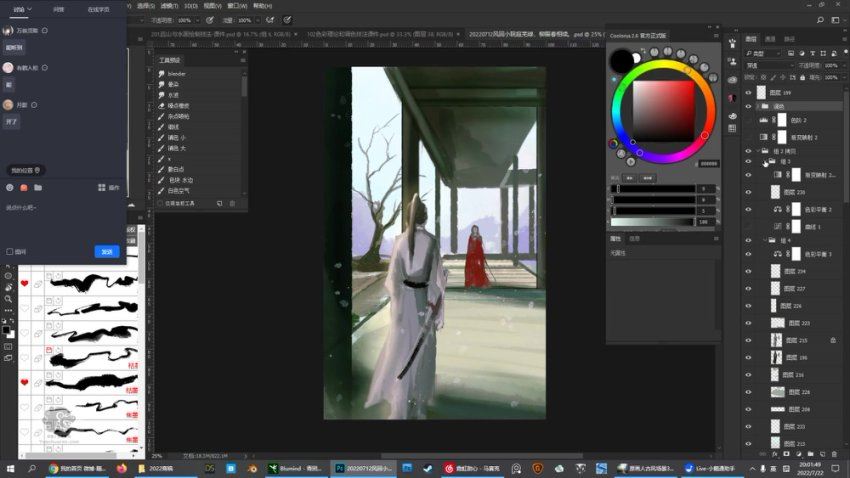Open the layer blend mode dropdown

769,66
